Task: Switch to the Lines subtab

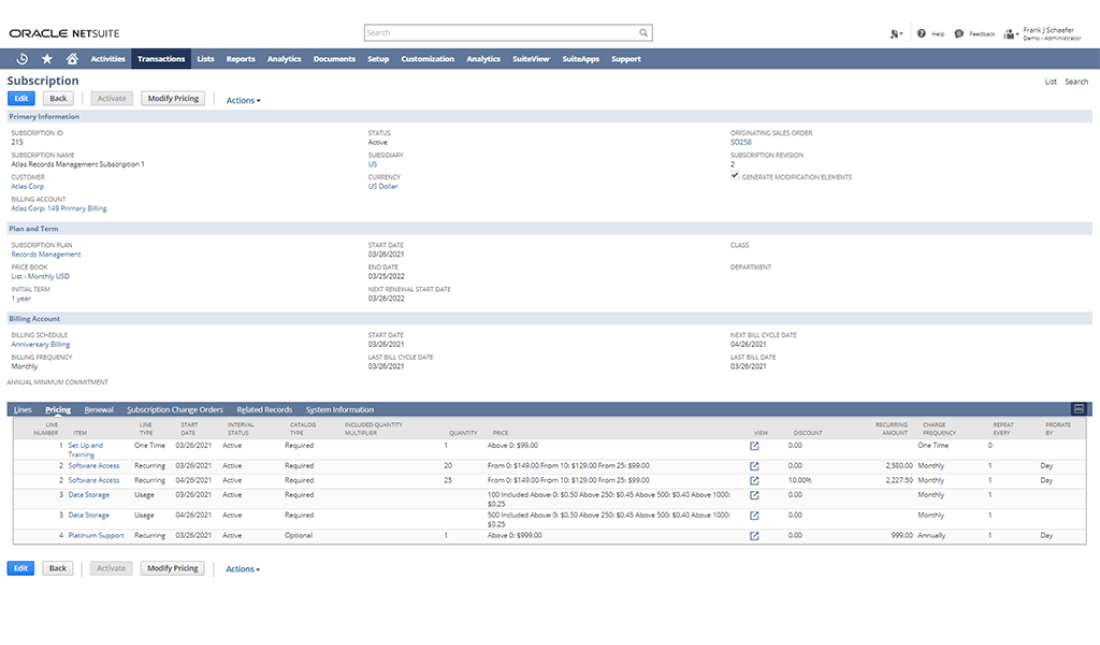Action: (x=22, y=410)
